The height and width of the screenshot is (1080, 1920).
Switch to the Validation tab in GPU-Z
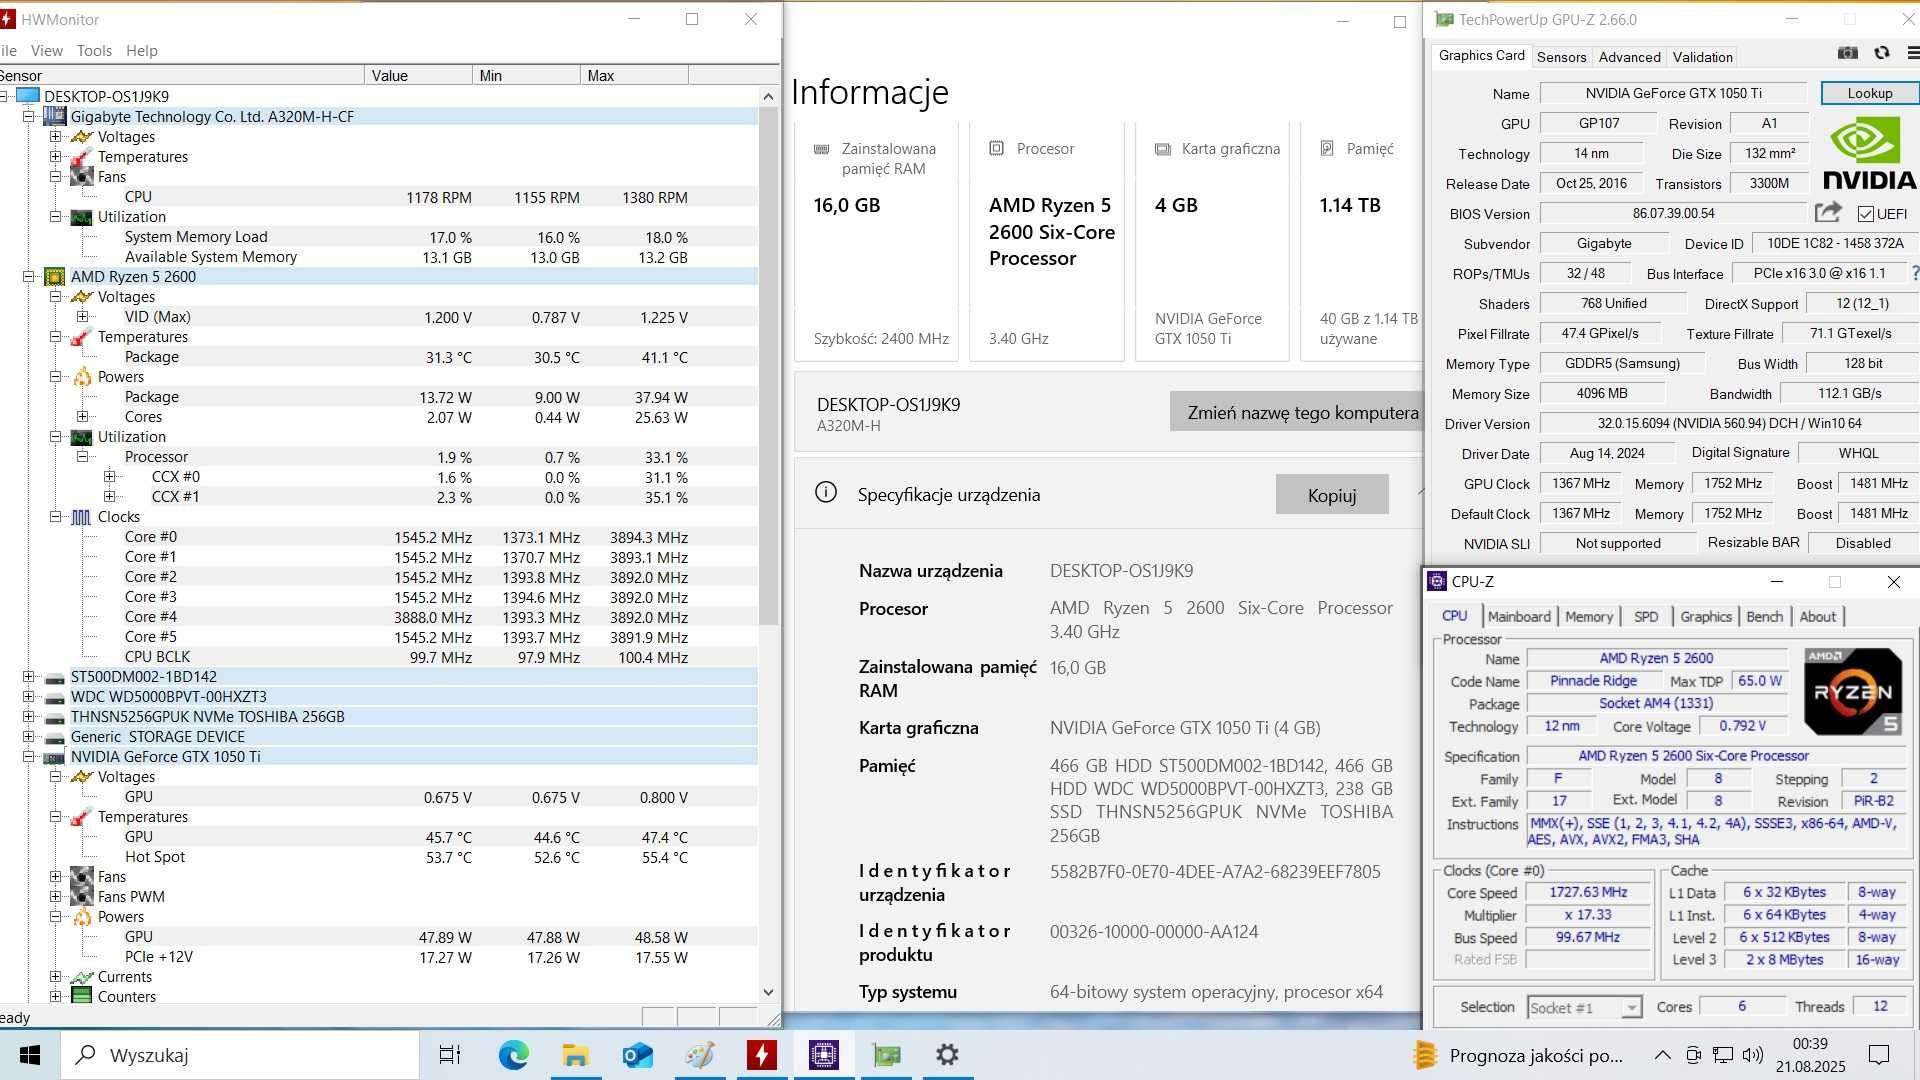tap(1702, 57)
